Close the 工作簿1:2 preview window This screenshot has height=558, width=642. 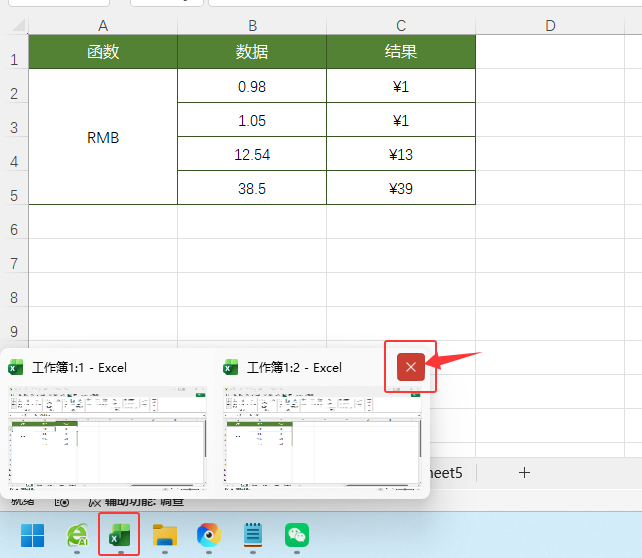(x=411, y=367)
